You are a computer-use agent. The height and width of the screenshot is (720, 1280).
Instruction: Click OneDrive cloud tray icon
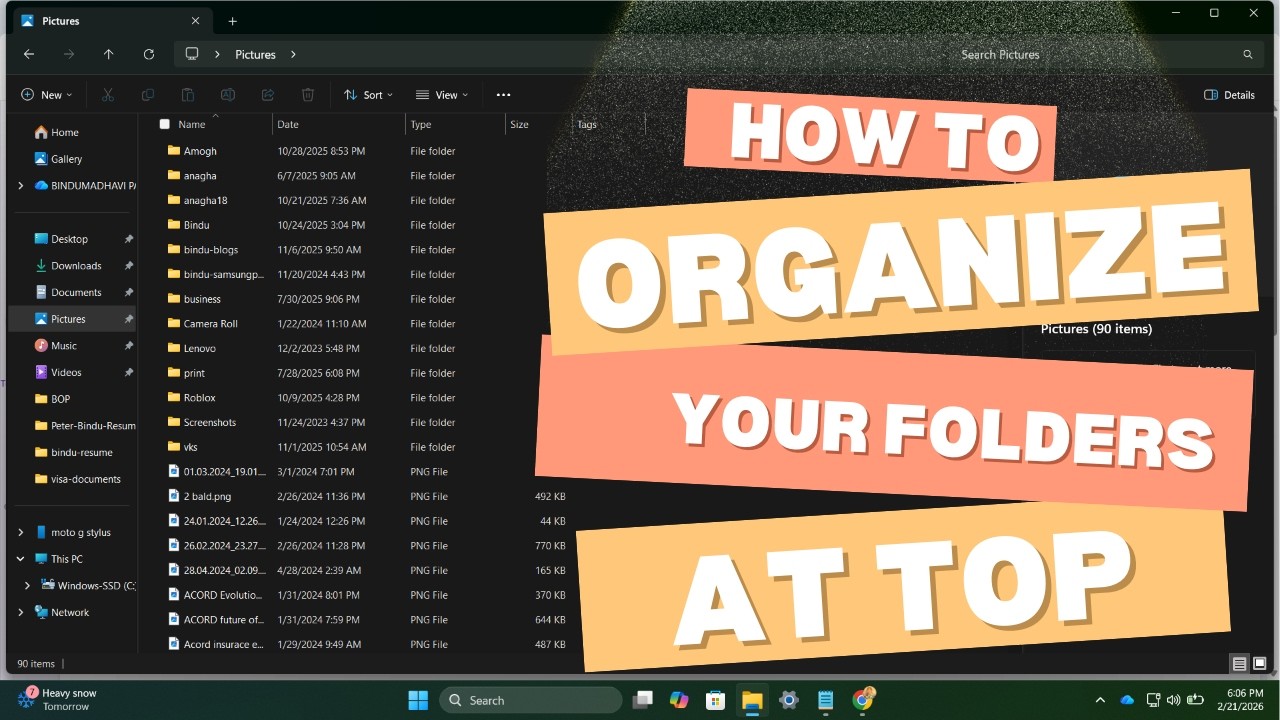(1127, 700)
